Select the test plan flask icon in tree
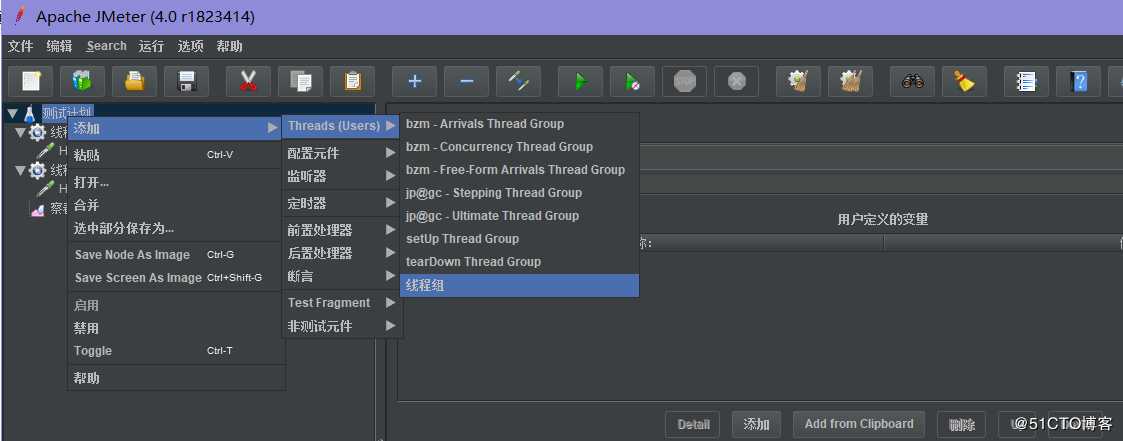The height and width of the screenshot is (441, 1123). pos(29,114)
